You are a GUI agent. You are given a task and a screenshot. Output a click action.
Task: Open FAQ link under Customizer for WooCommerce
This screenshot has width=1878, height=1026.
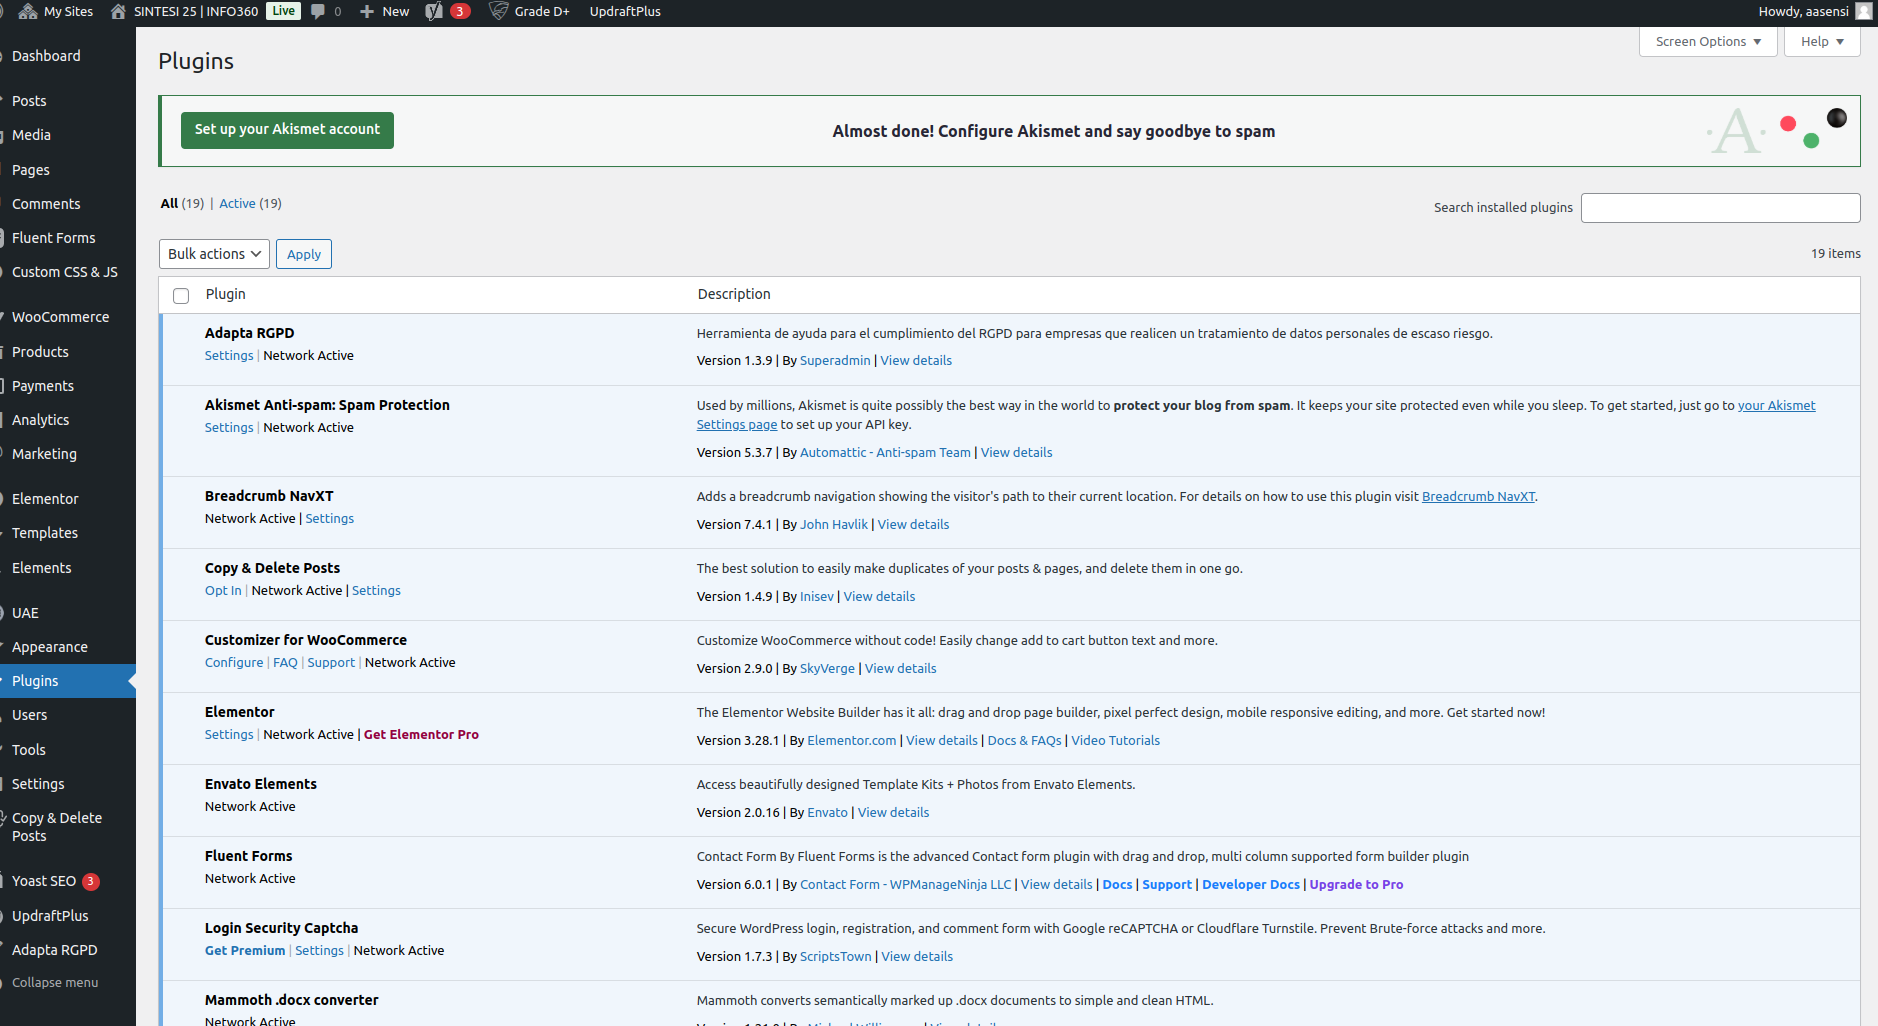[285, 663]
